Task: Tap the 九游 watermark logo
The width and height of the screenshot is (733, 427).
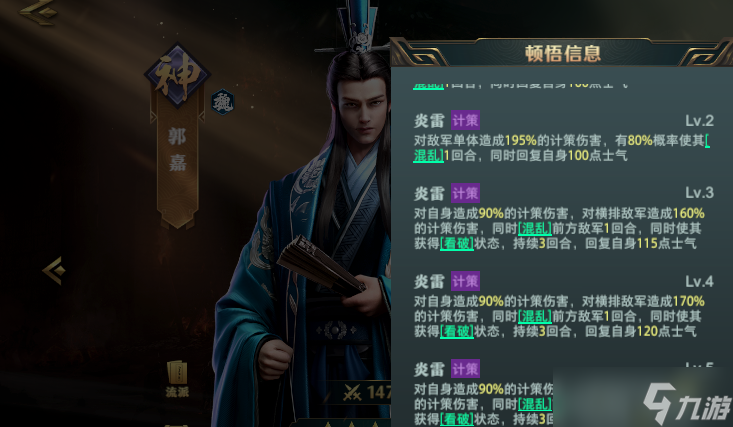Action: pyautogui.click(x=686, y=402)
